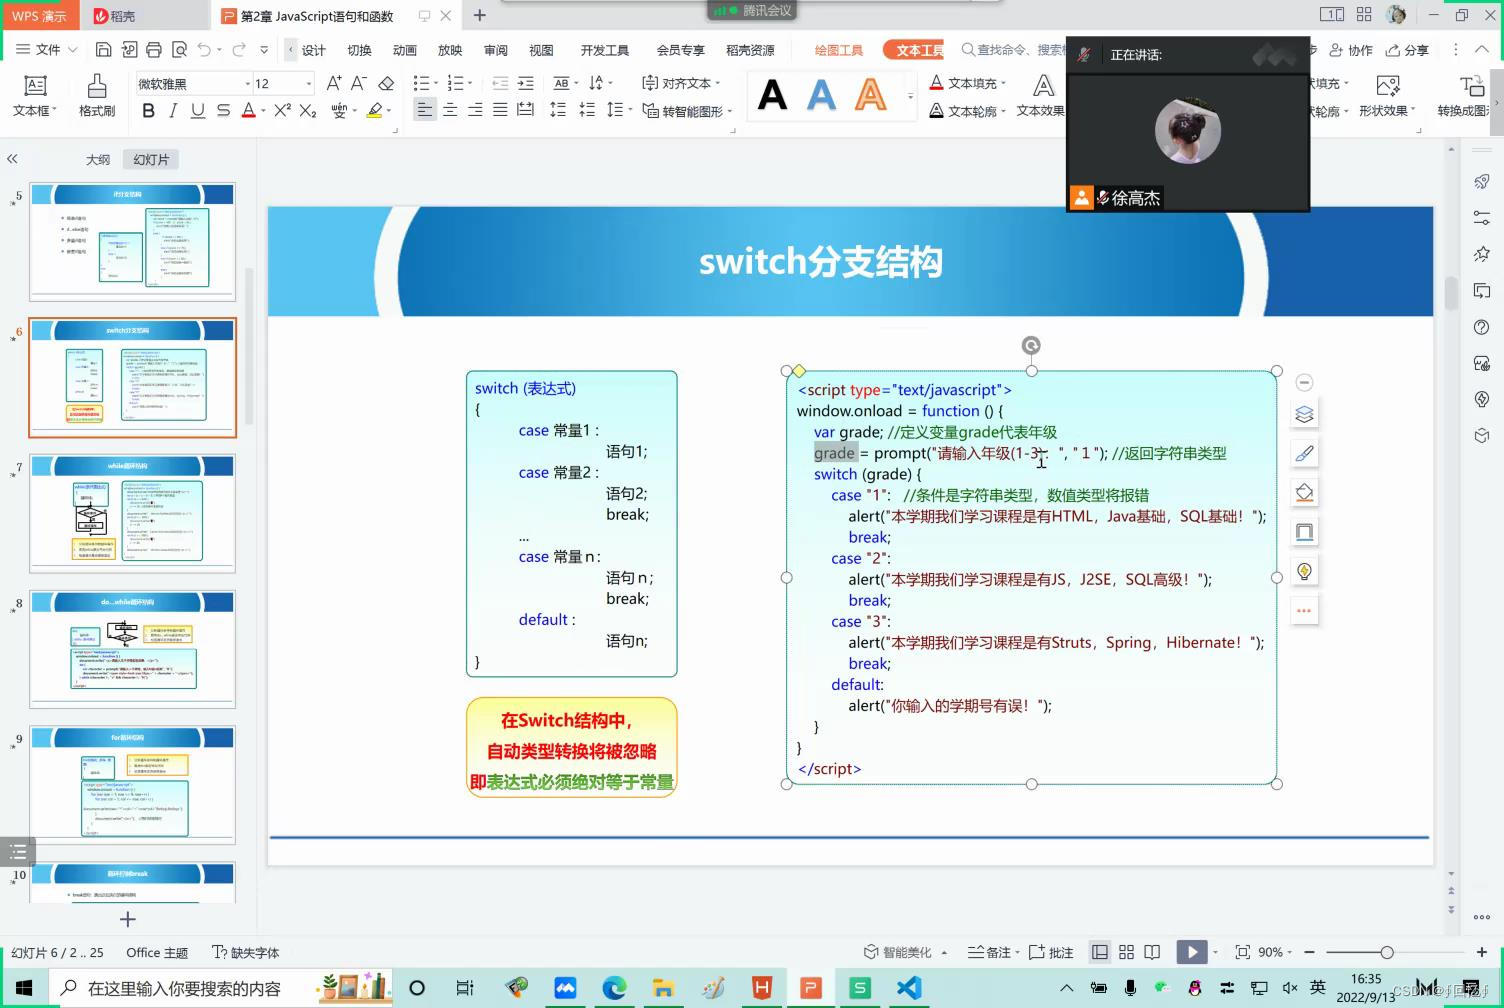Click the Notes (备注) button in status bar
The height and width of the screenshot is (1008, 1504).
[990, 952]
